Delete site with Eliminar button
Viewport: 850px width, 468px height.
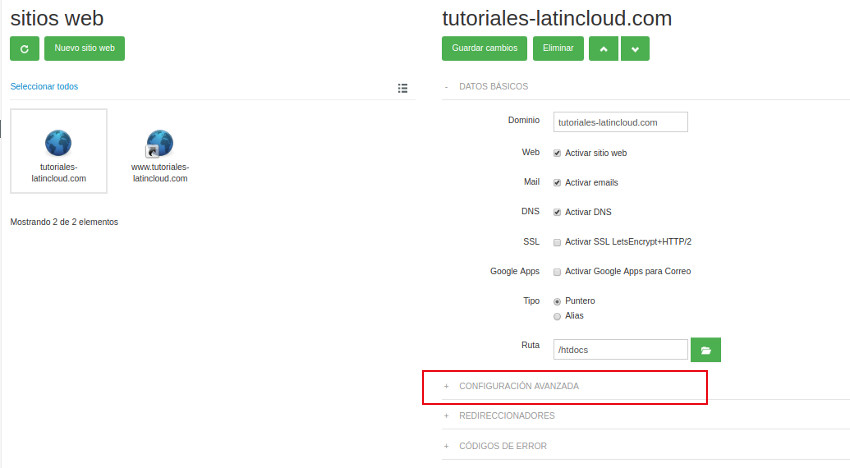pos(558,48)
